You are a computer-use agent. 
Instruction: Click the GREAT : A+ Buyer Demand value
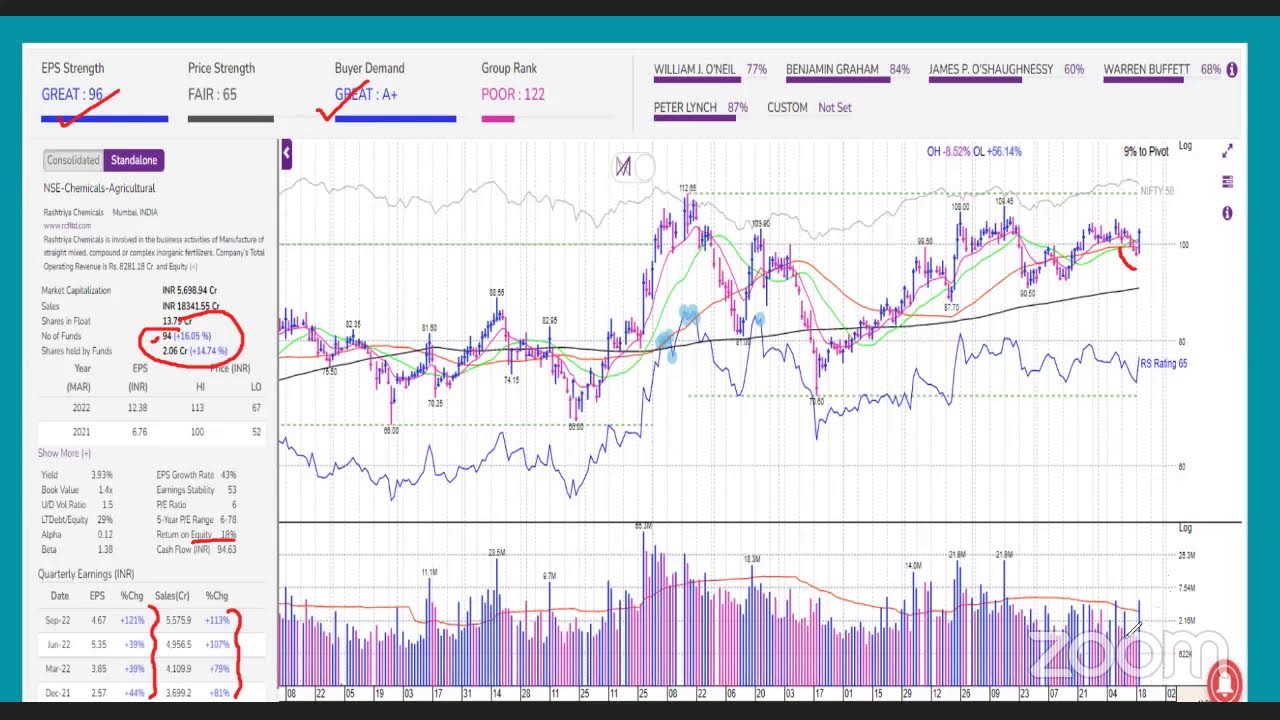pos(366,94)
